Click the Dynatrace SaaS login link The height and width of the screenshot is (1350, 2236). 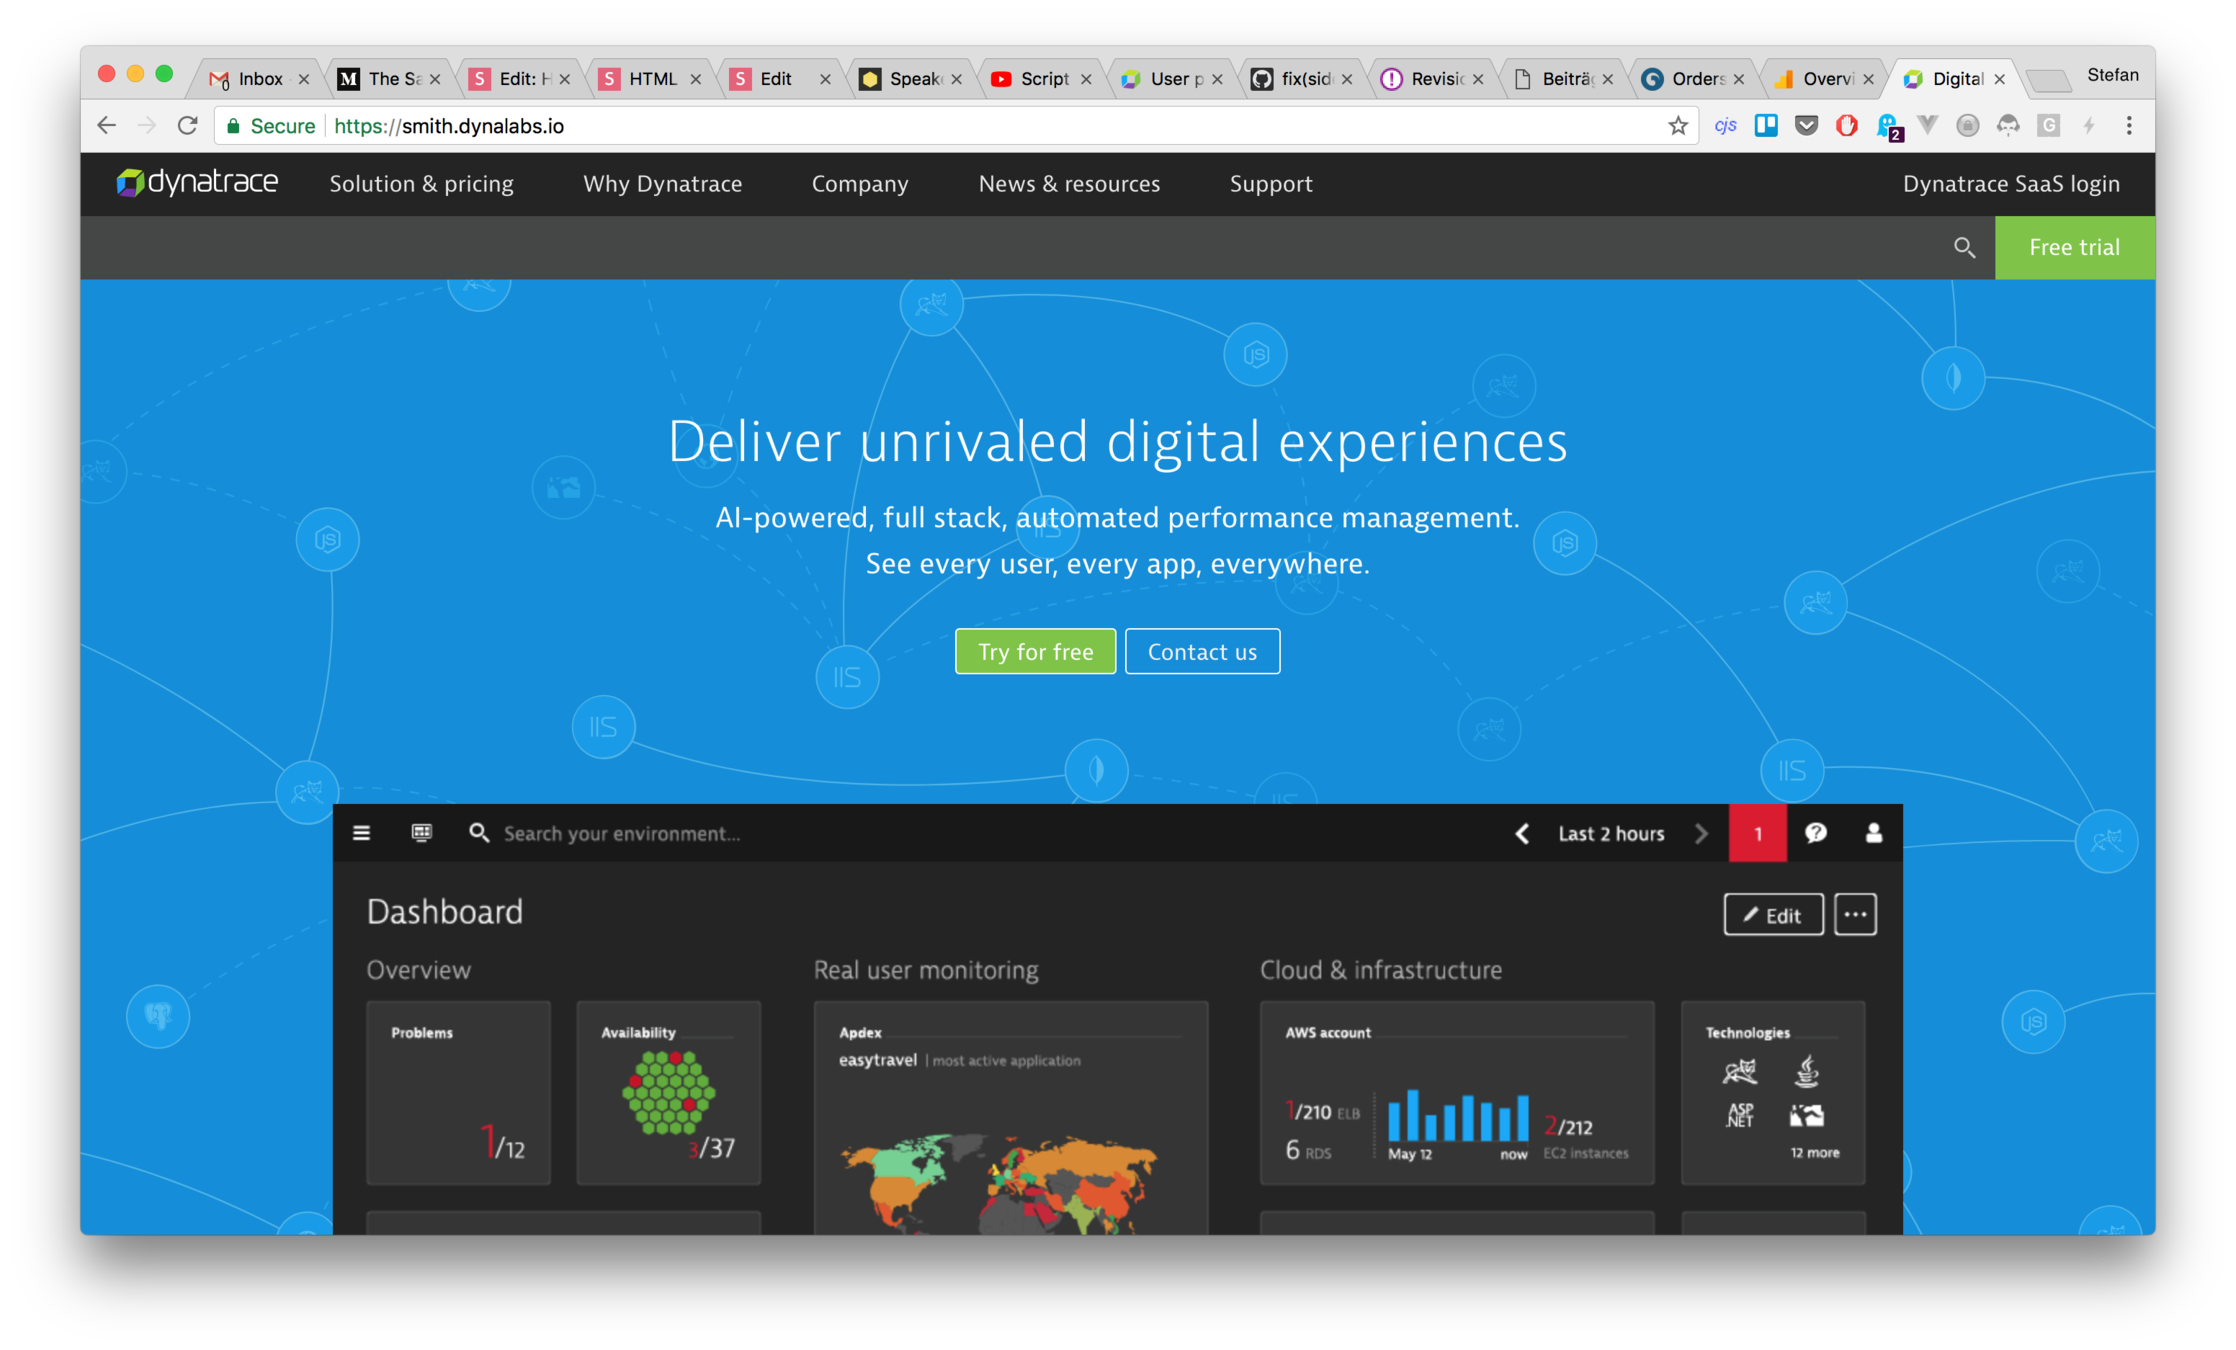[x=2011, y=184]
